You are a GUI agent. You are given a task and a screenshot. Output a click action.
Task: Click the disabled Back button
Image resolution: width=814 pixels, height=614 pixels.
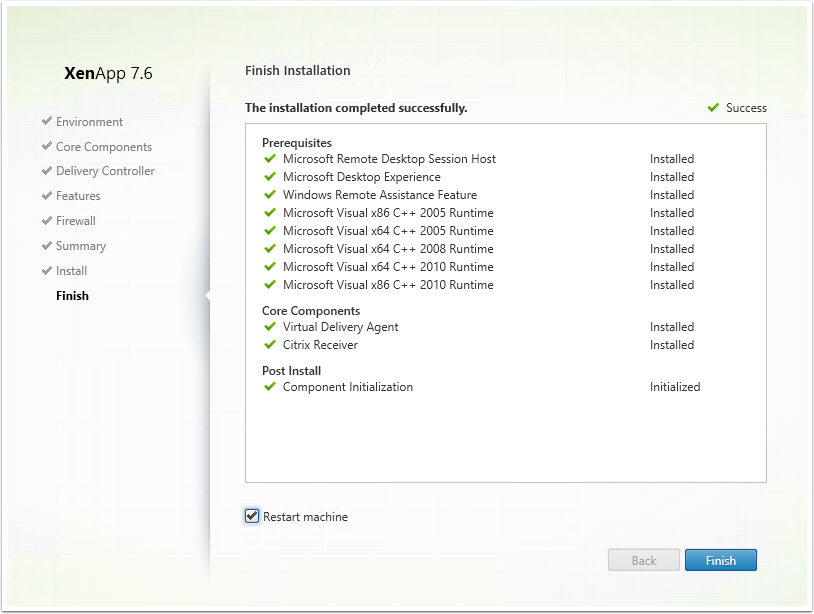pos(644,560)
